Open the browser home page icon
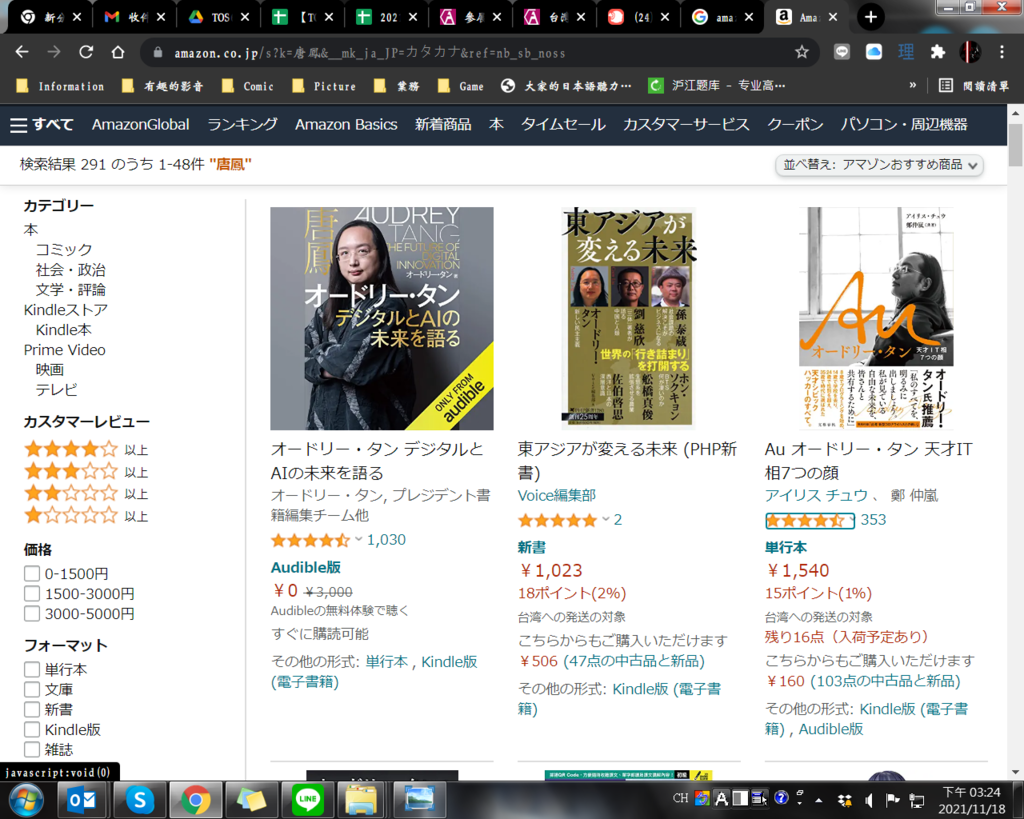The image size is (1024, 819). pyautogui.click(x=118, y=52)
